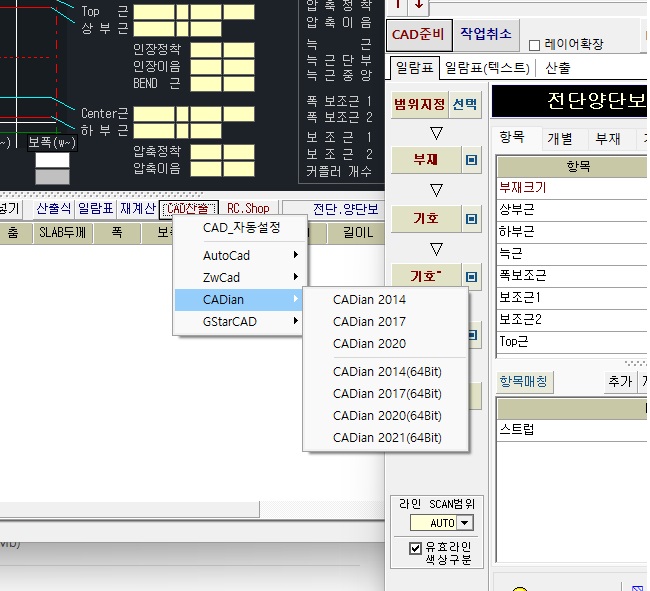Choose CAD_자동설정 menu entry
Image resolution: width=650 pixels, height=591 pixels.
241,227
